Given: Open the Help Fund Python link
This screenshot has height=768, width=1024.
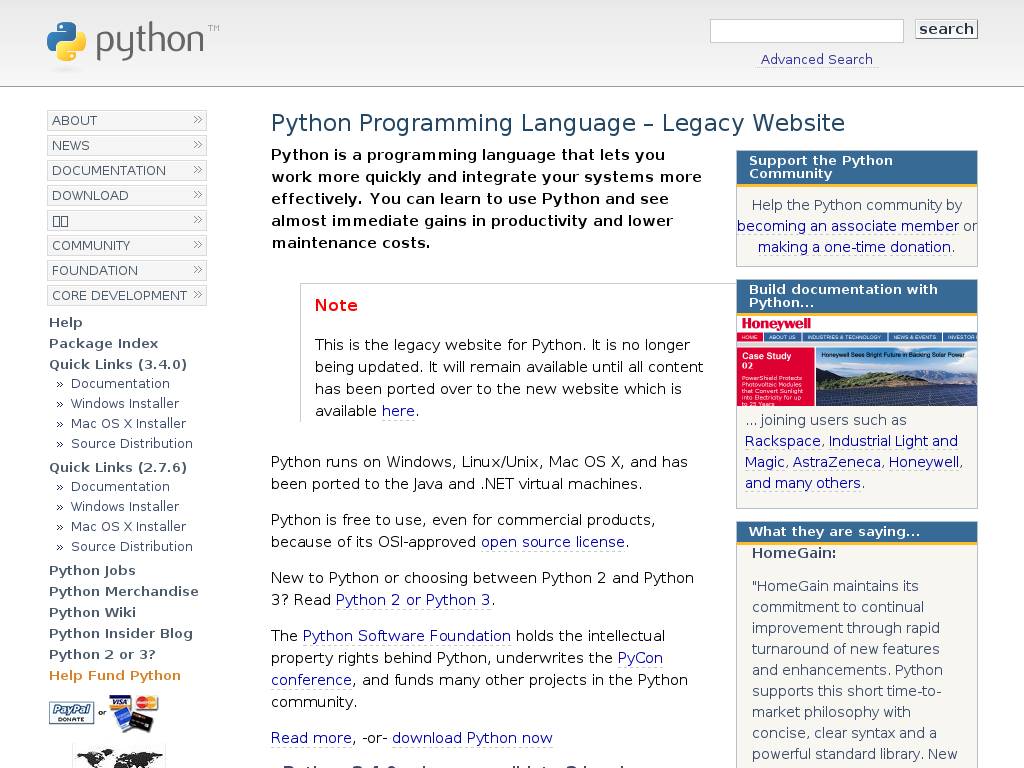Looking at the screenshot, I should coord(115,675).
